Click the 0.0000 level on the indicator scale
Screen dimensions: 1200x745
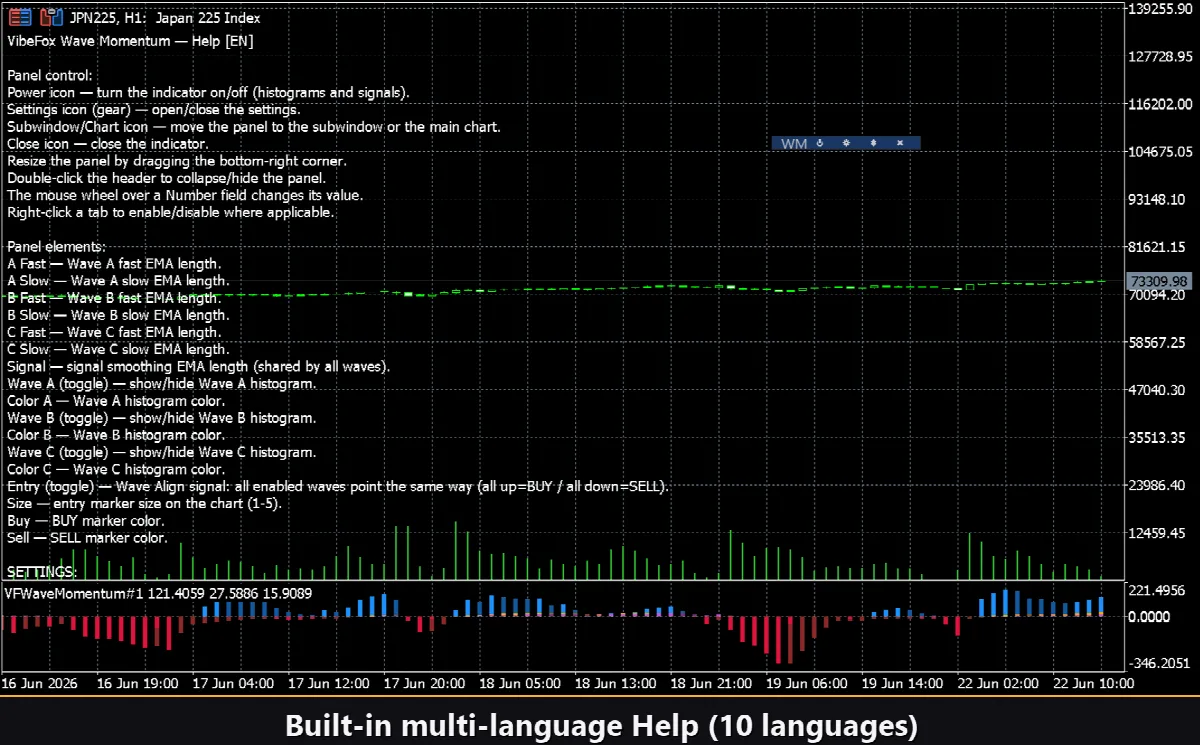click(x=1149, y=616)
